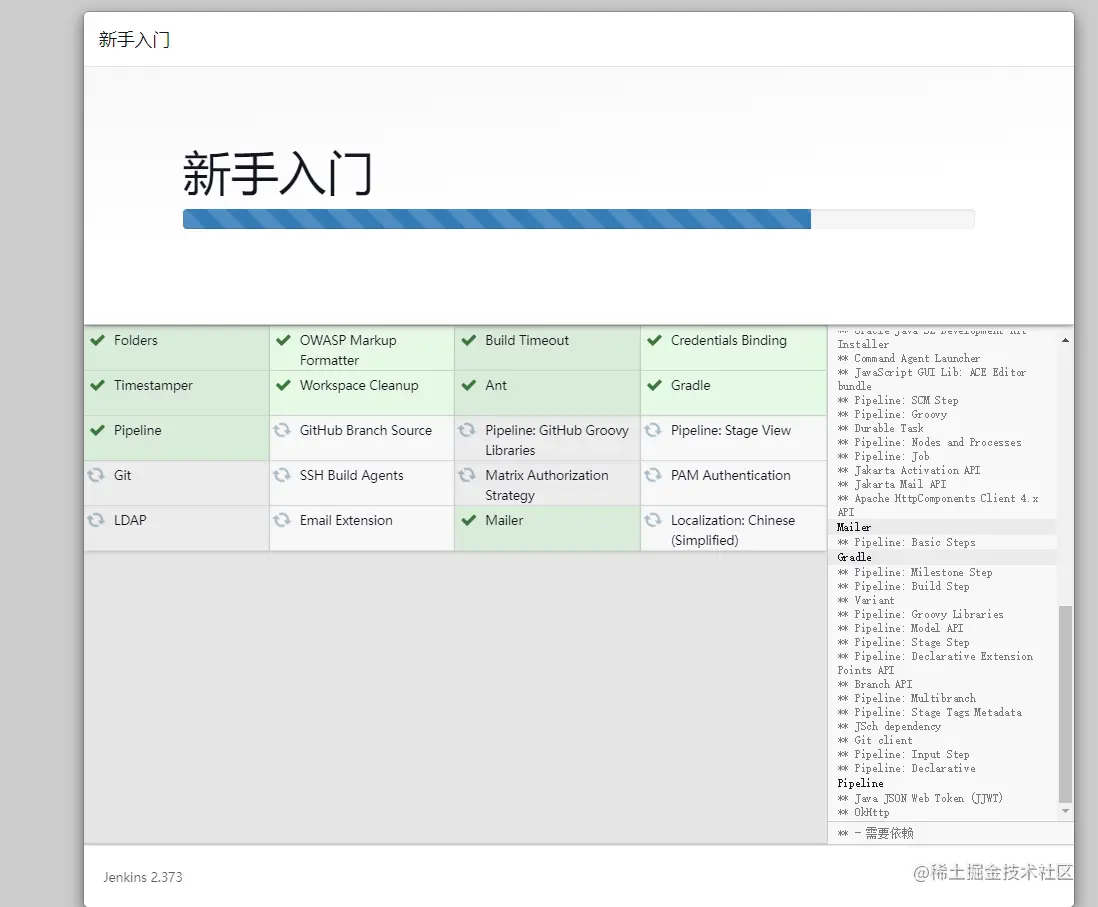Click the Localization: Chinese pending icon

[653, 520]
